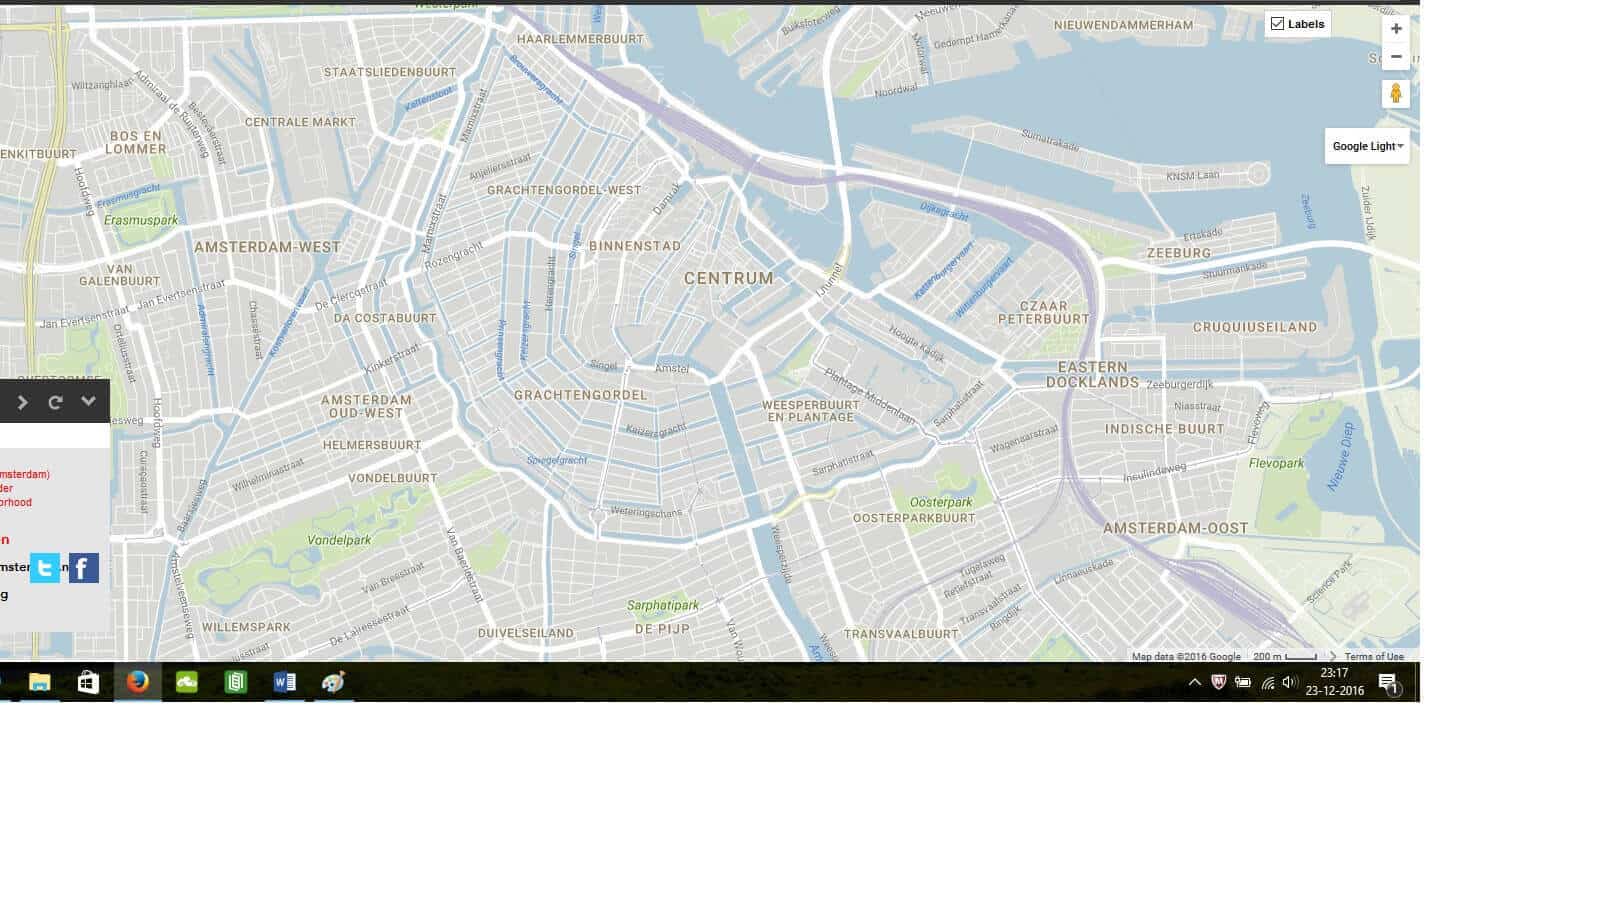Click the AMSTERDAM OUD-WEST label
This screenshot has height=900, width=1600.
(x=366, y=406)
